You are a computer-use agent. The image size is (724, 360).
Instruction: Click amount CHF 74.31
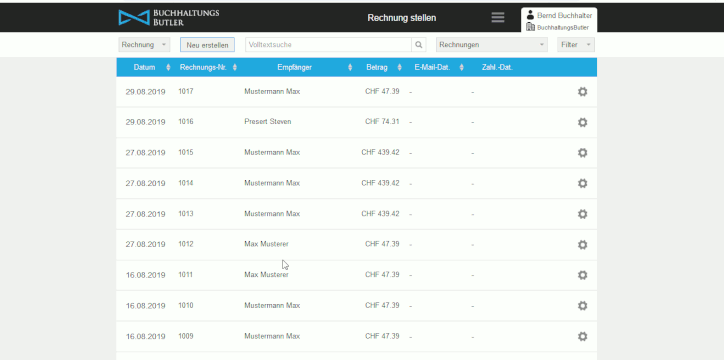click(382, 122)
